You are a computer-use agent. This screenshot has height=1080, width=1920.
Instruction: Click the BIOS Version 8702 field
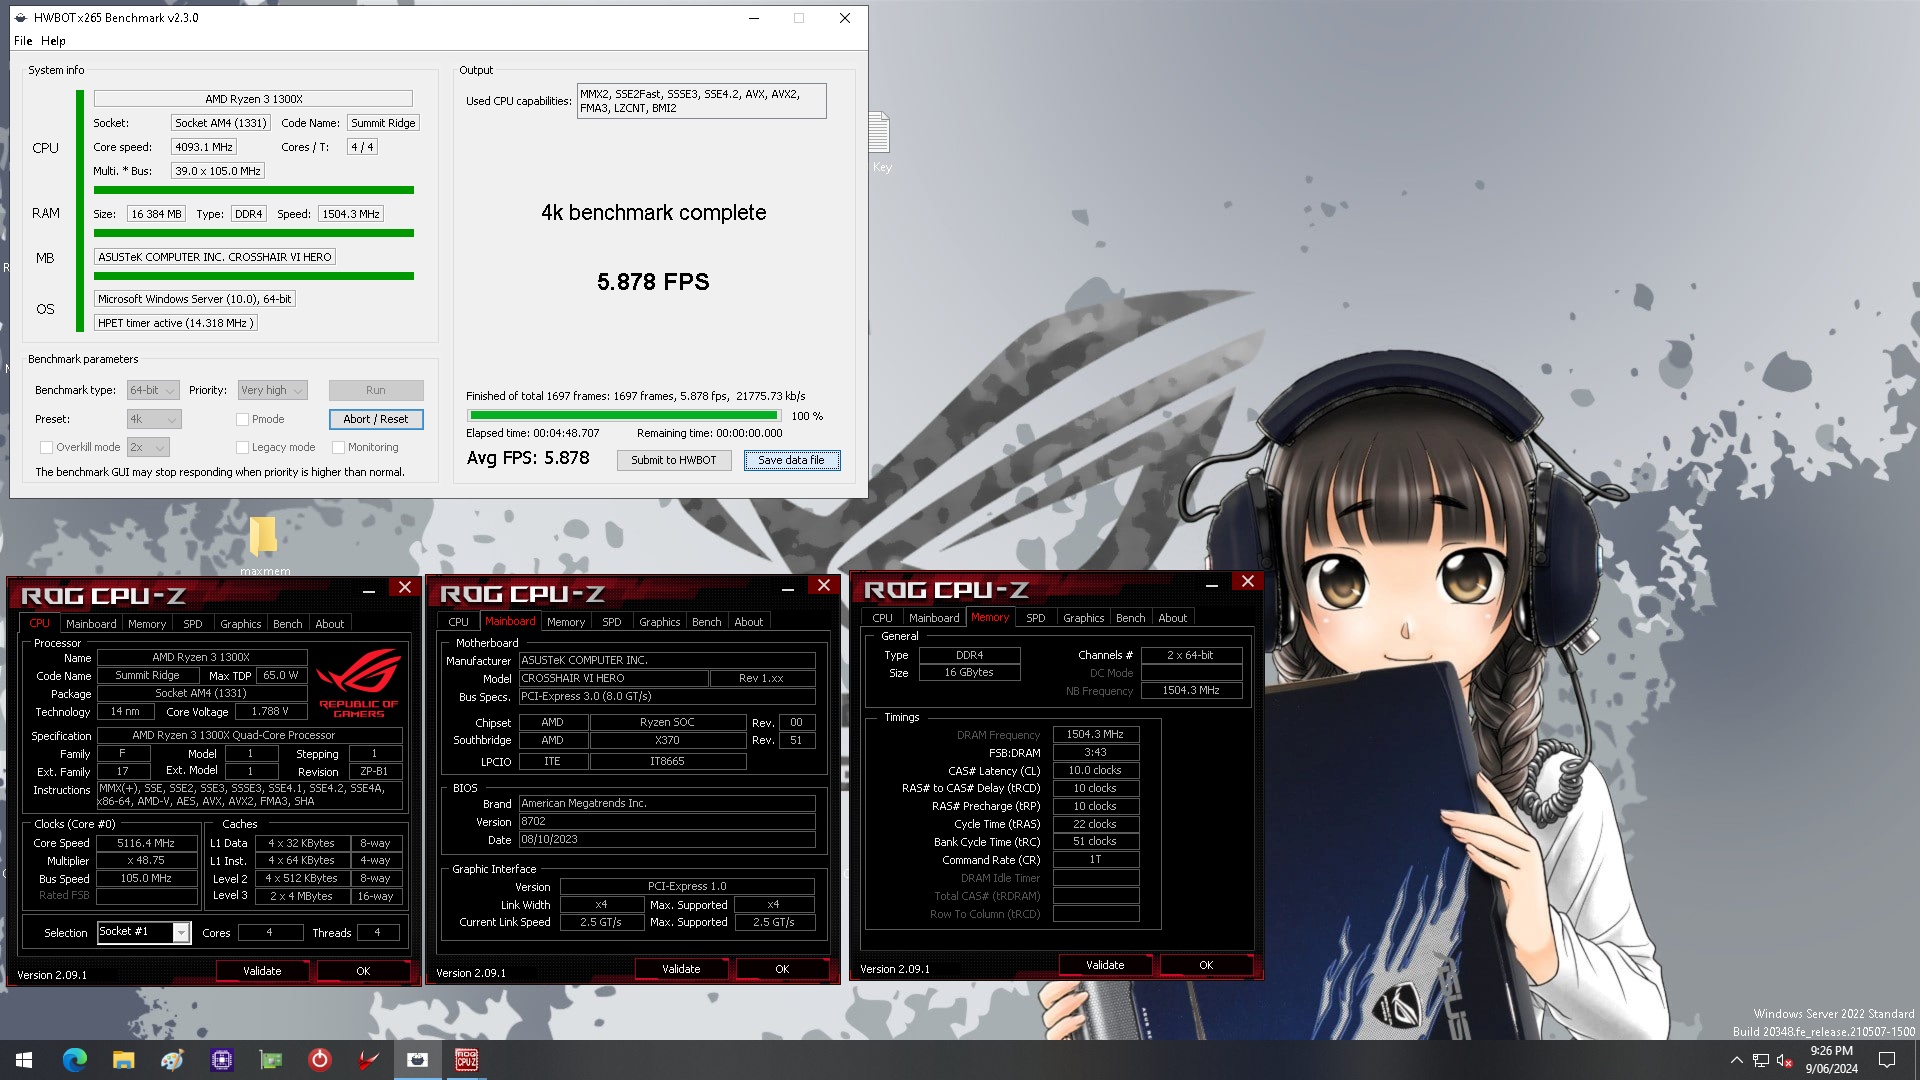coord(667,821)
